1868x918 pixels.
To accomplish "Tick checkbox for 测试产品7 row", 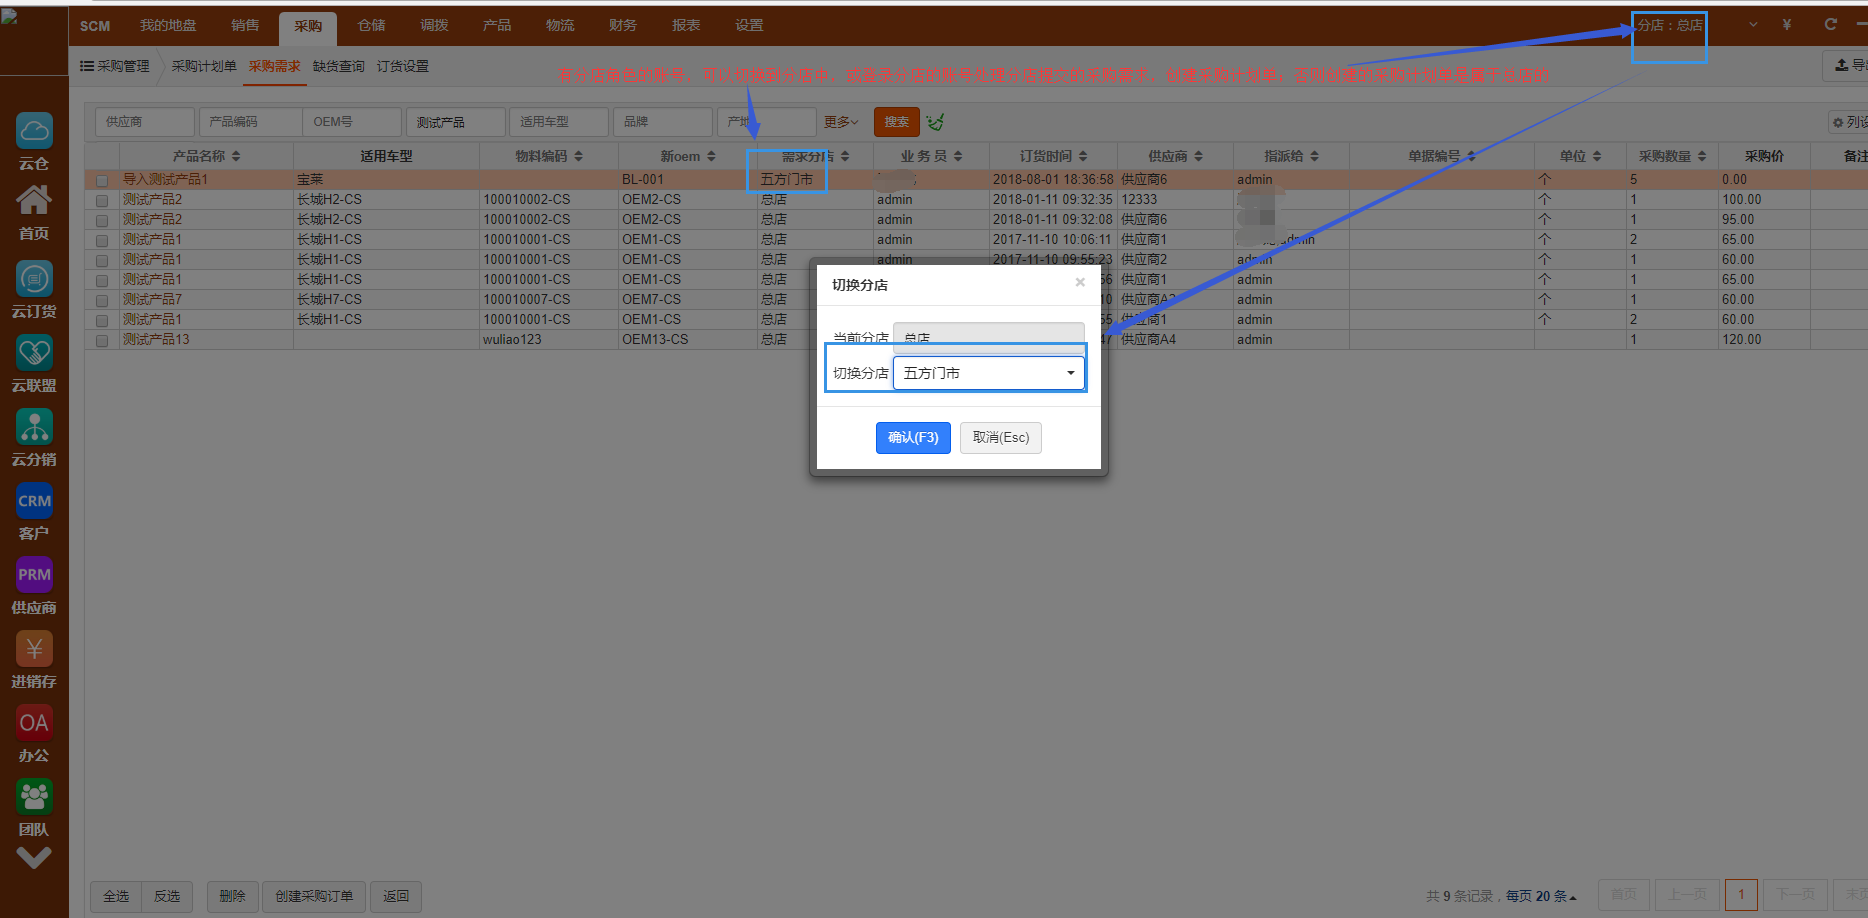I will point(102,301).
